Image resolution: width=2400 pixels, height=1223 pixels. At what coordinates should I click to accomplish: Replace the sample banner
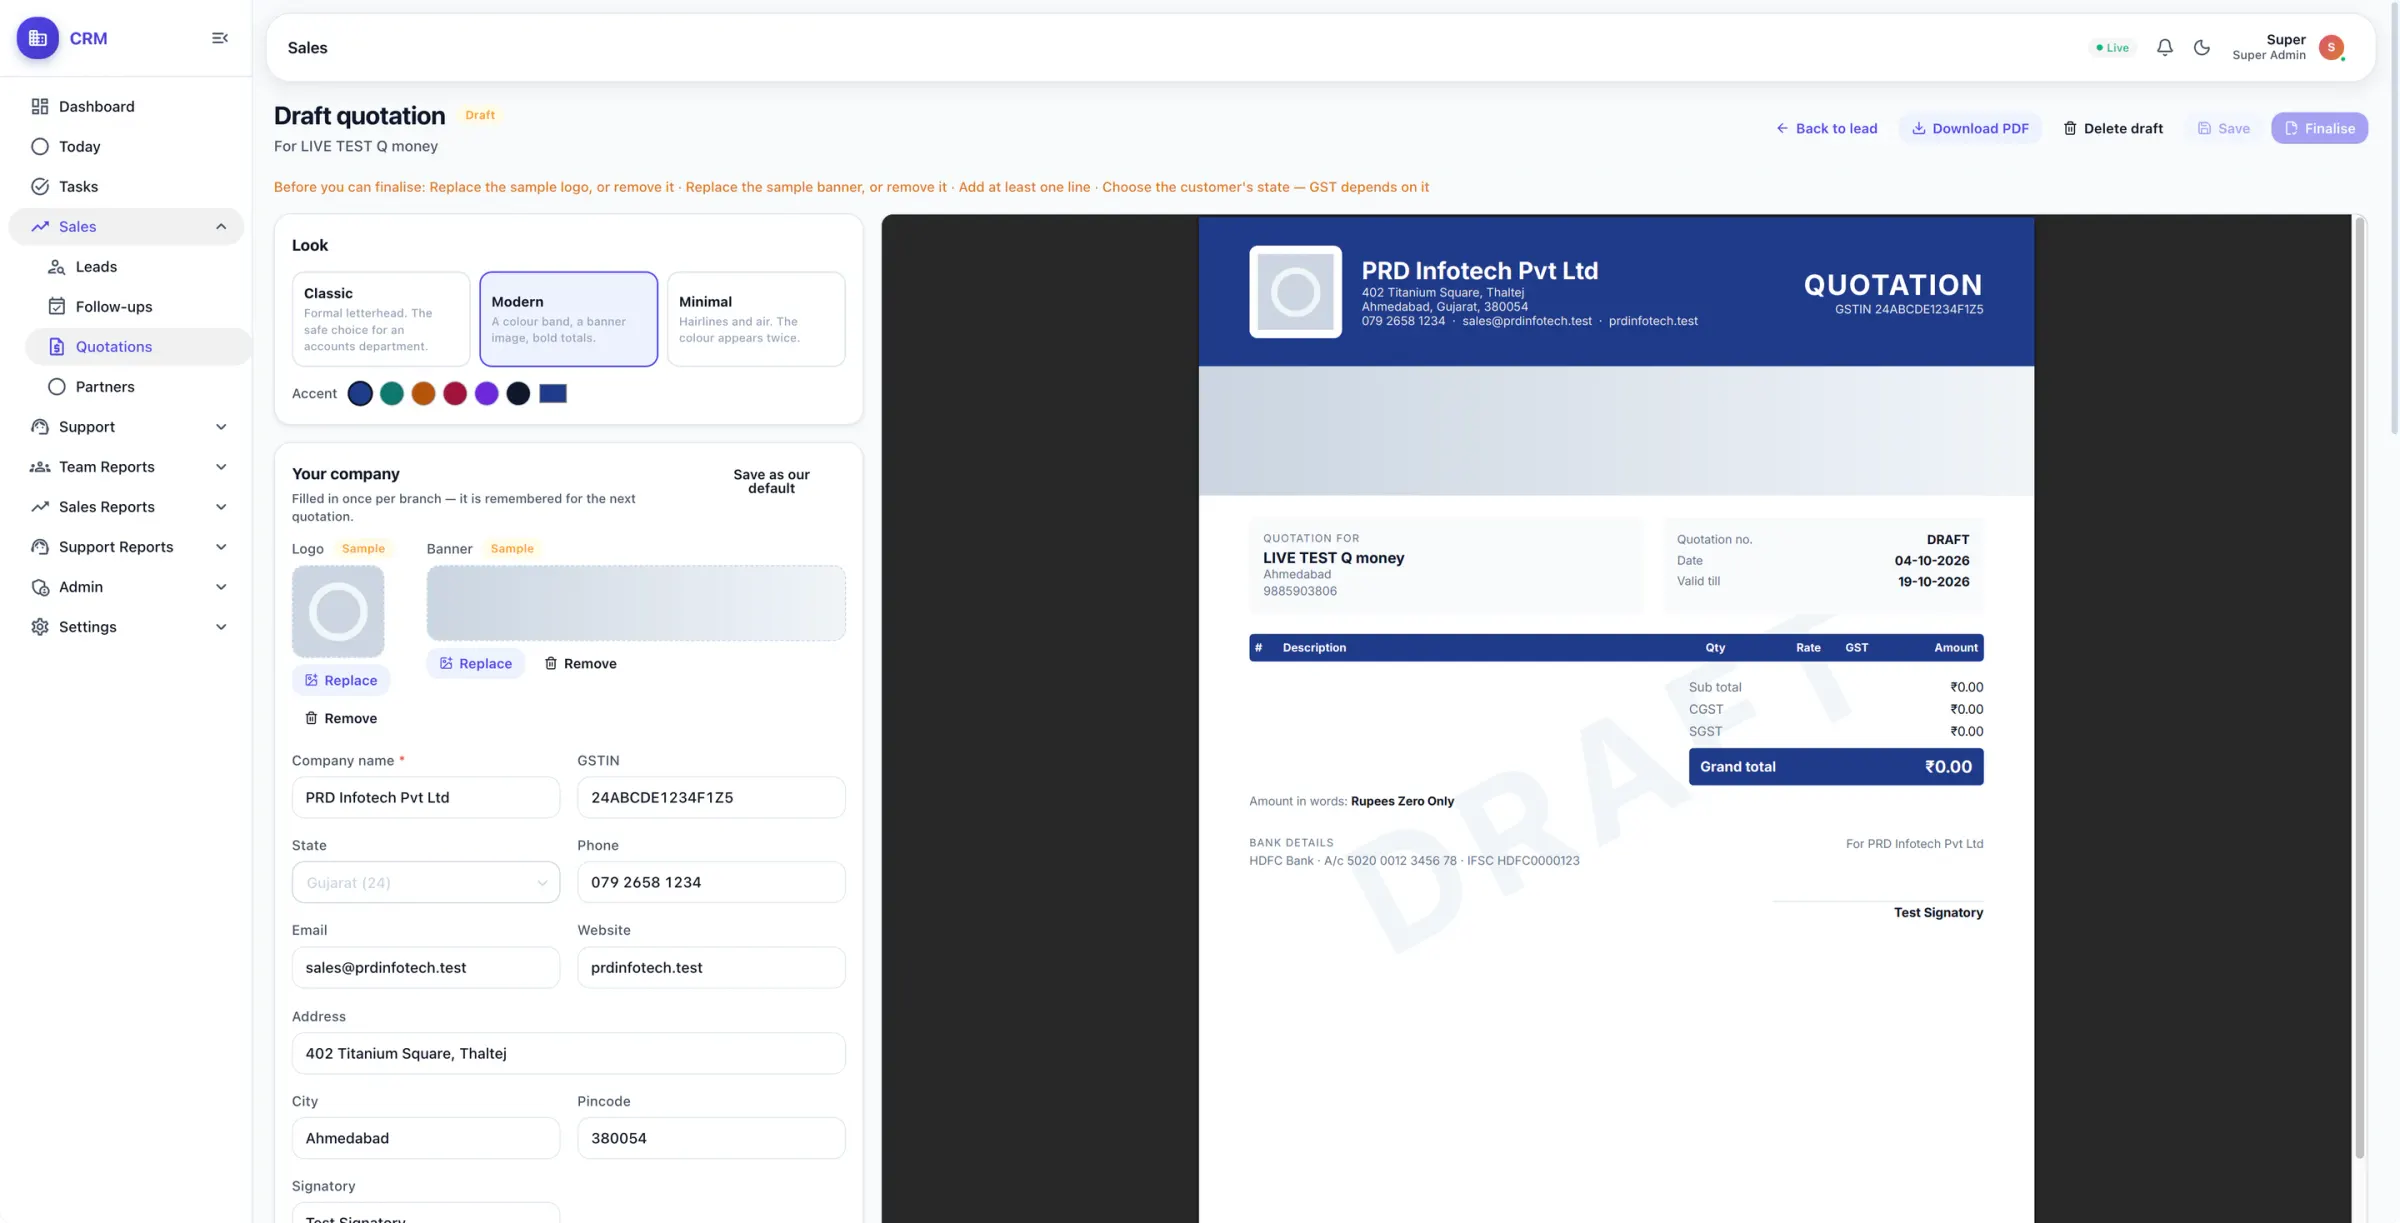[x=475, y=663]
